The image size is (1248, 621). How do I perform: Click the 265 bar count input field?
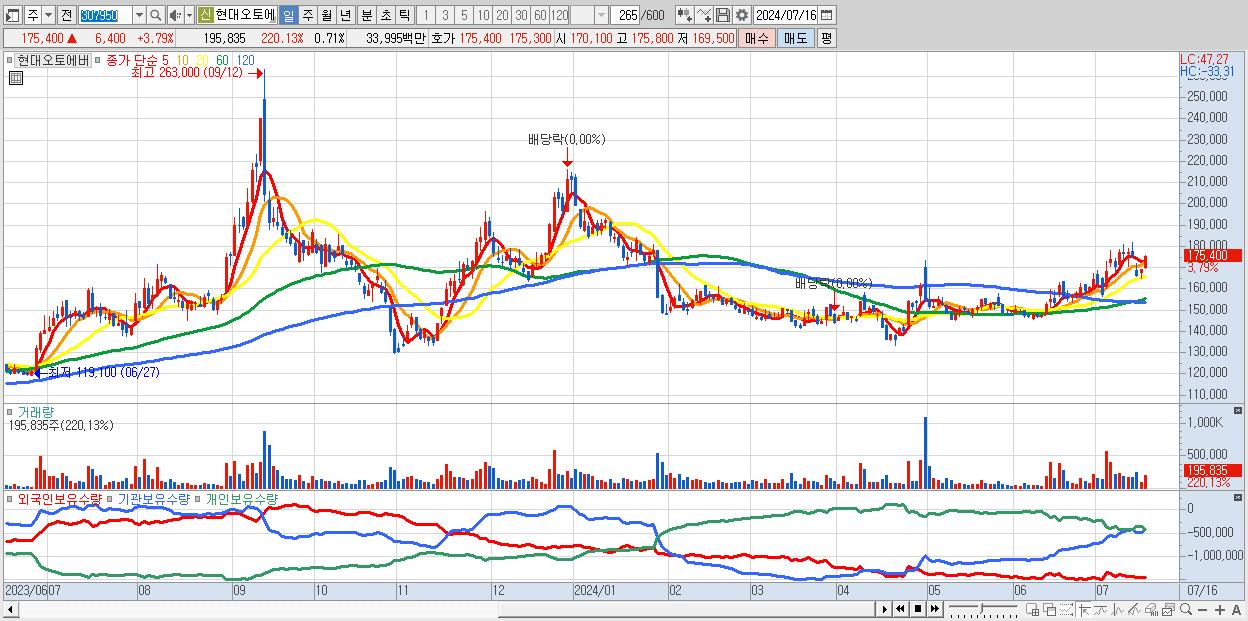[624, 15]
